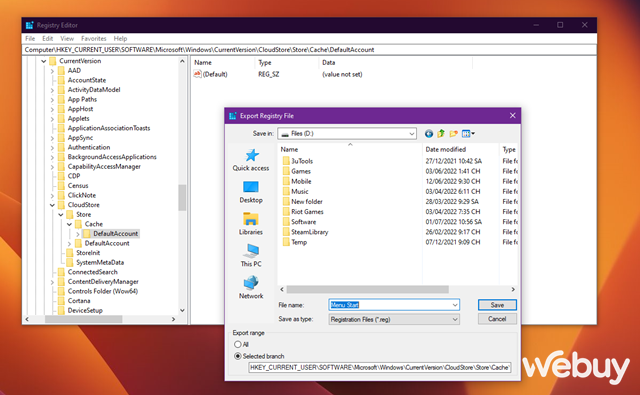
Task: Click the selected branch path field
Action: (380, 367)
